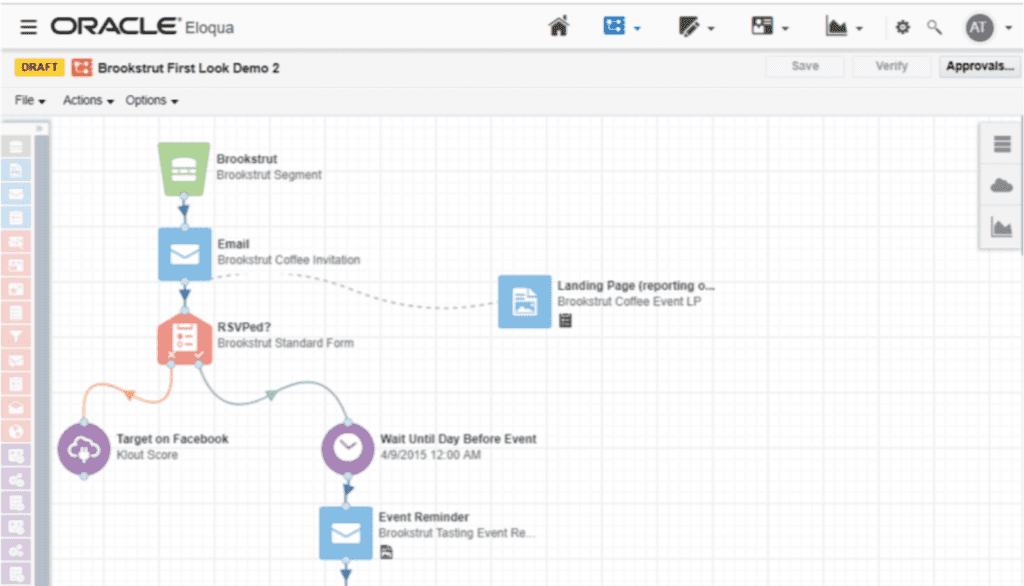Open the File menu
The width and height of the screenshot is (1024, 586).
30,101
